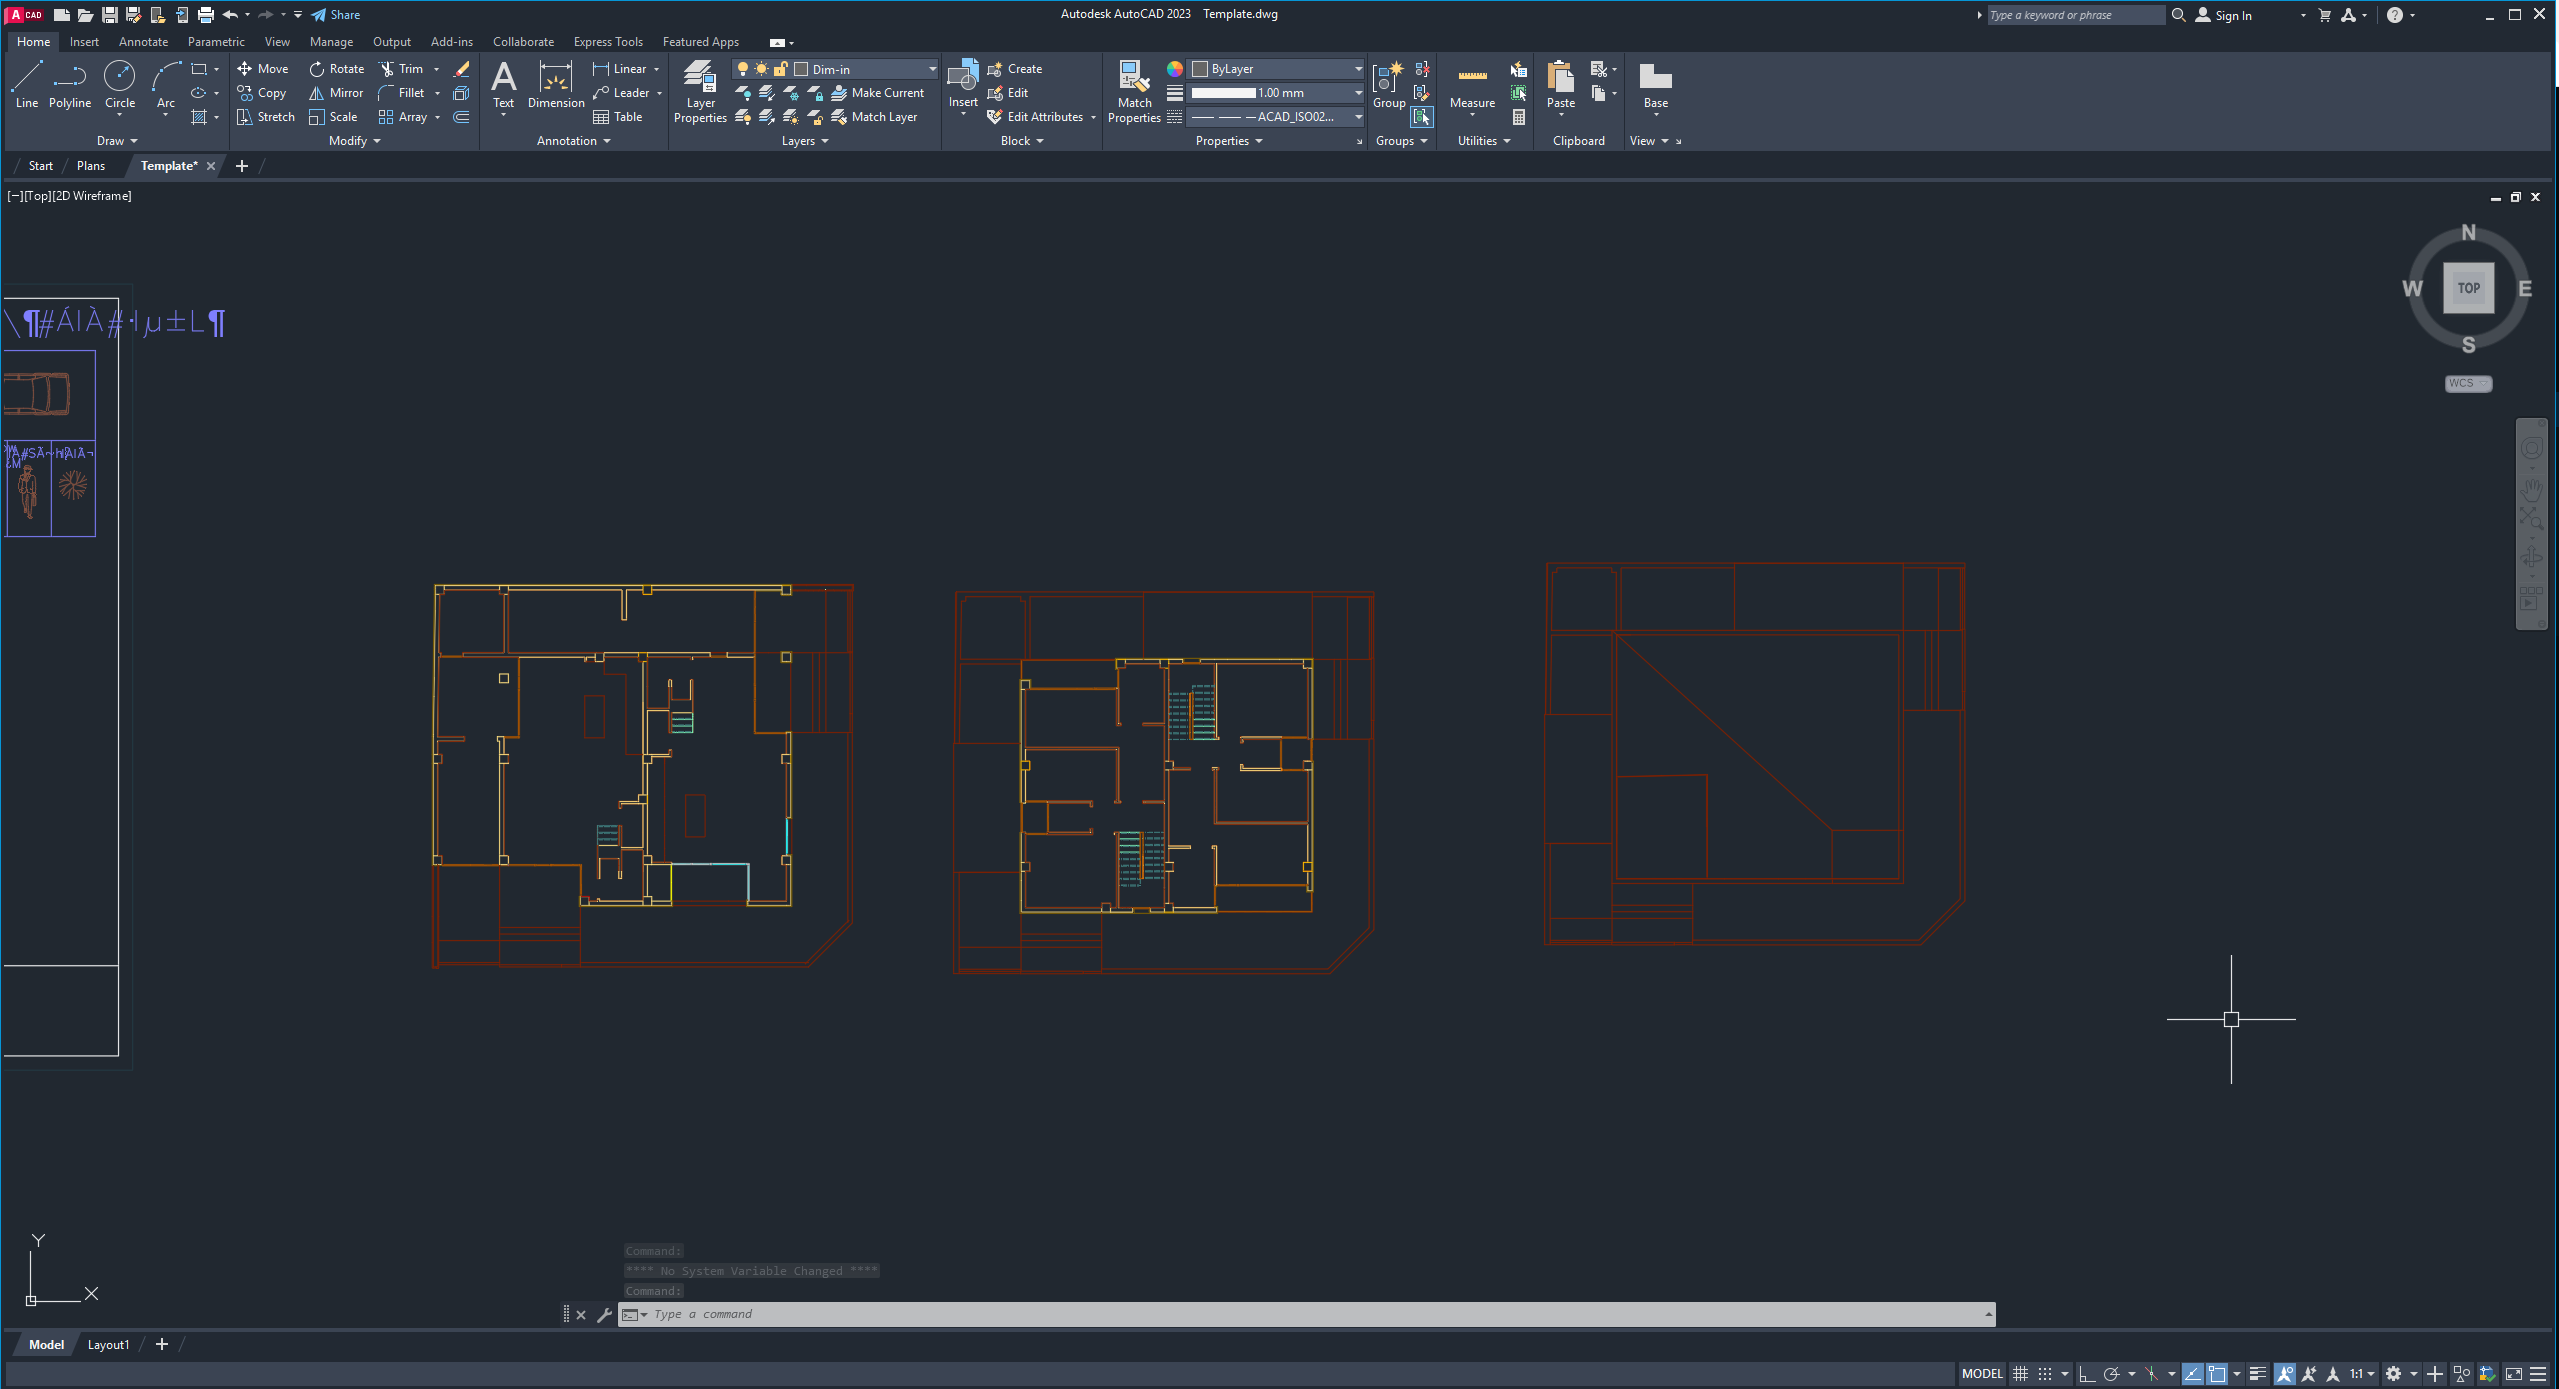The width and height of the screenshot is (2559, 1389).
Task: Open the ByLayer color dropdown
Action: (1277, 69)
